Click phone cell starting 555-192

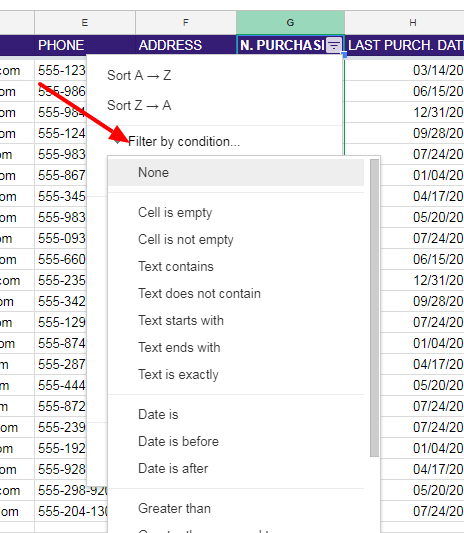pos(61,448)
